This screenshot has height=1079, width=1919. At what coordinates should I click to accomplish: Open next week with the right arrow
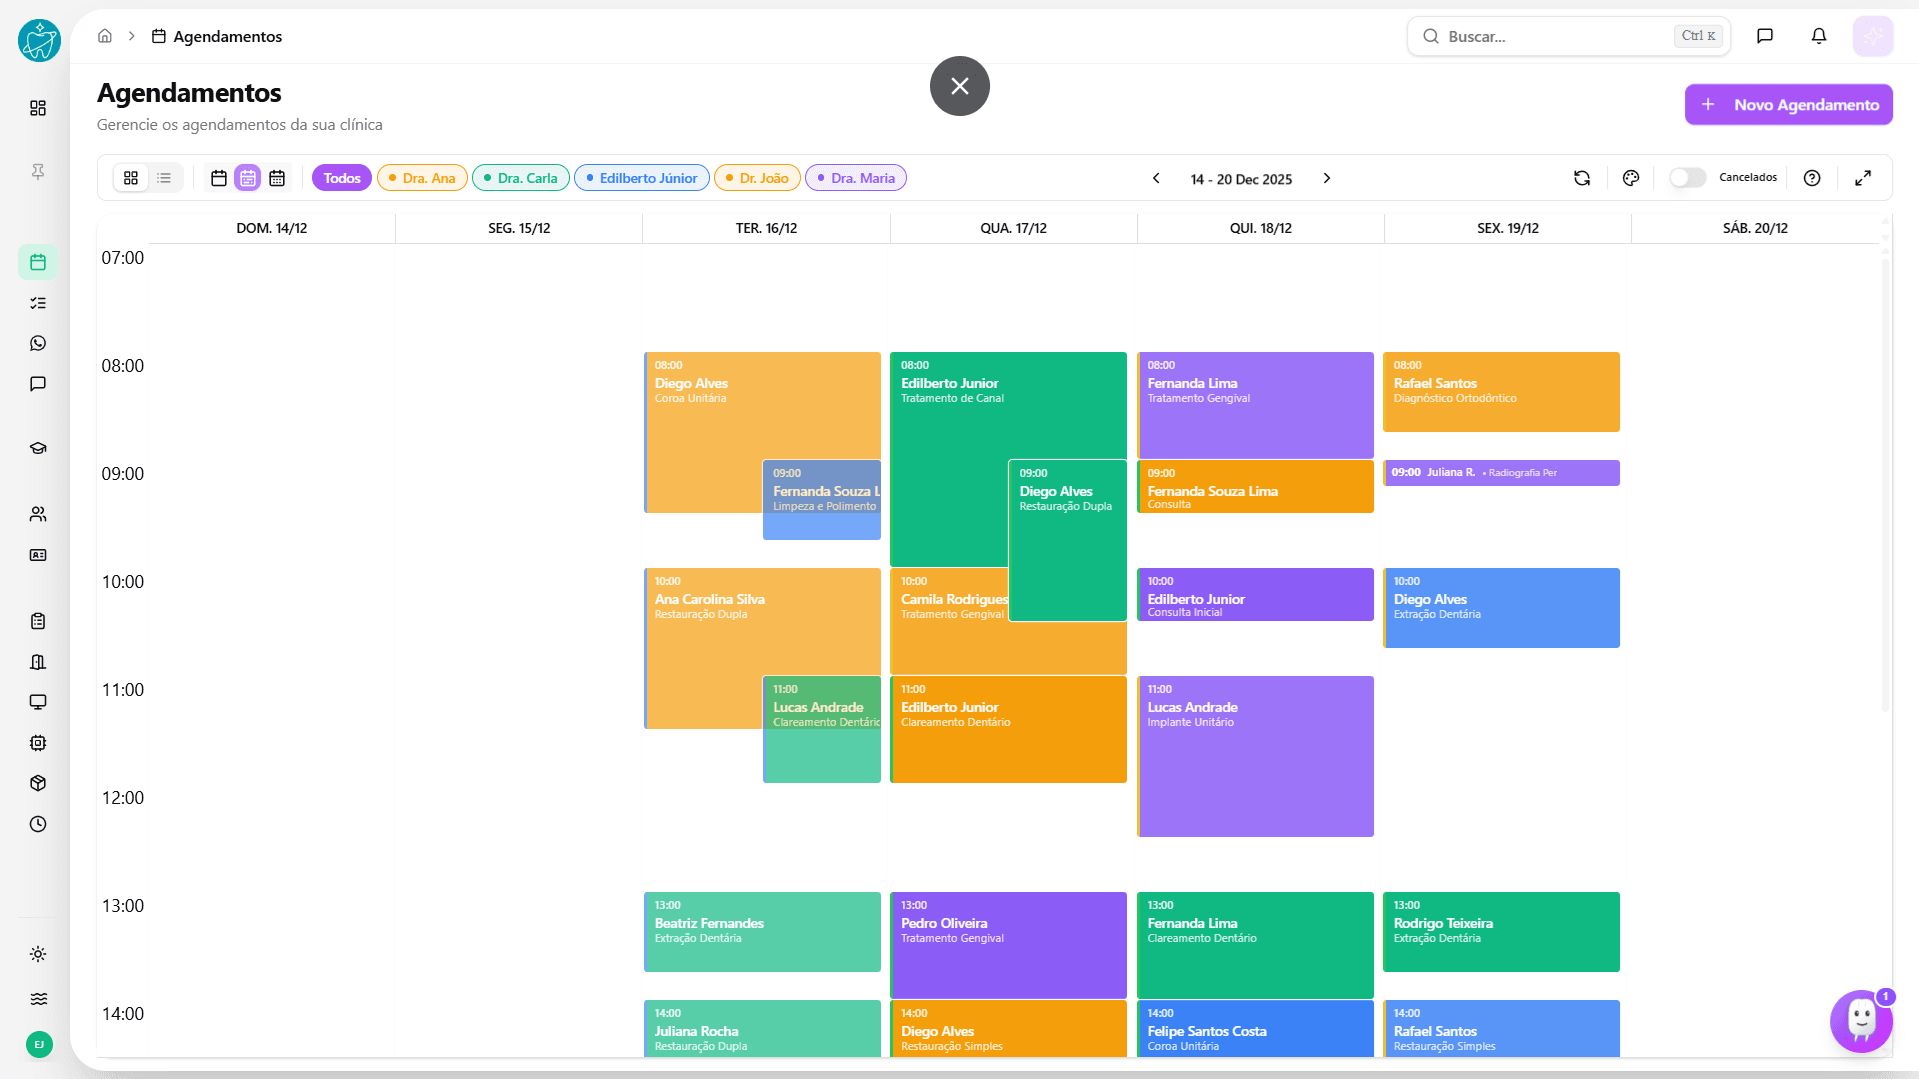(1327, 178)
